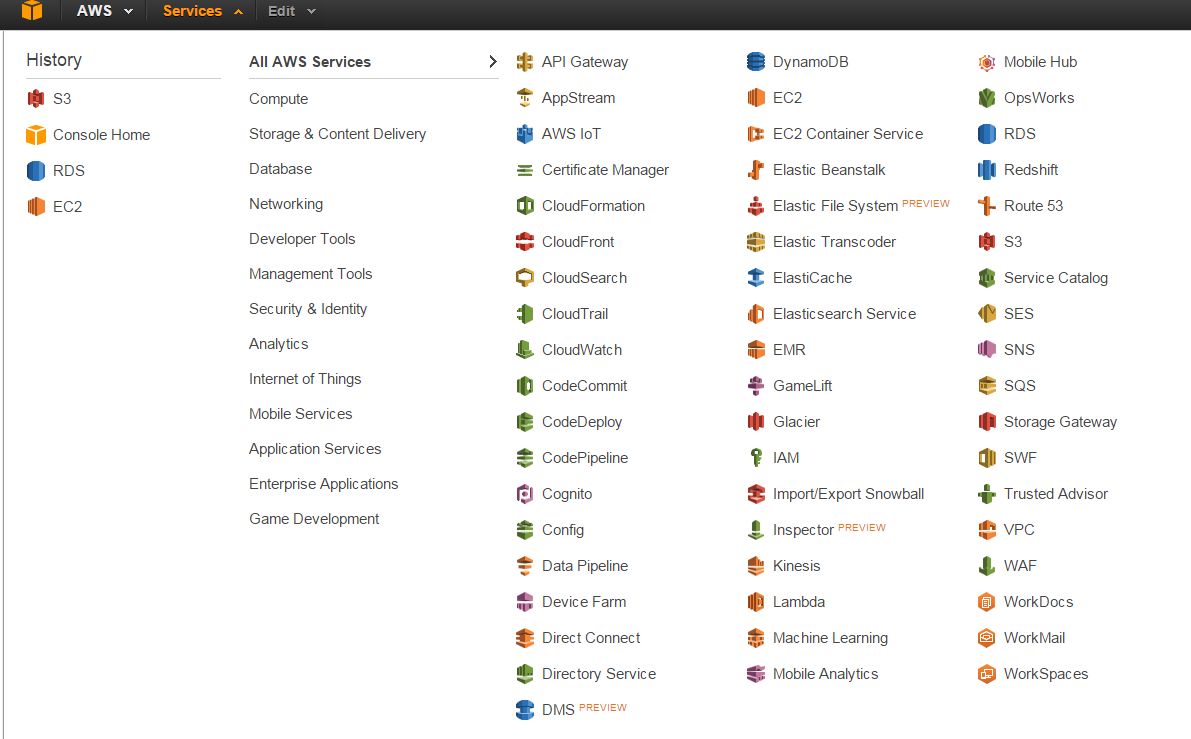Click the OpsWorks icon
The width and height of the screenshot is (1191, 739).
coord(987,98)
